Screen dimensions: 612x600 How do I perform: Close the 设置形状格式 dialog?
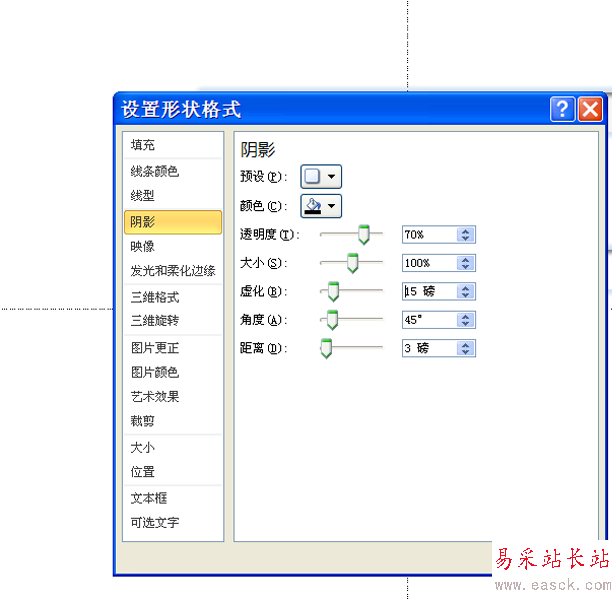(590, 109)
